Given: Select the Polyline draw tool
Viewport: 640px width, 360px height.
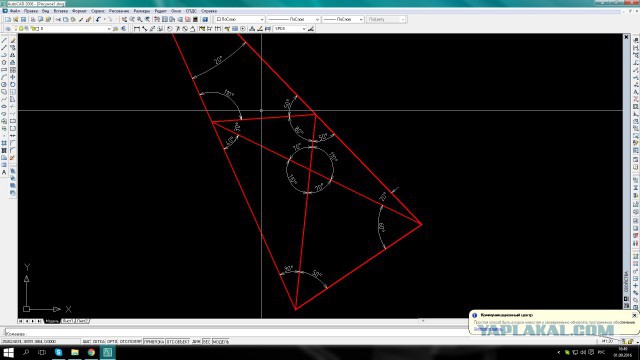Looking at the screenshot, I should point(4,55).
